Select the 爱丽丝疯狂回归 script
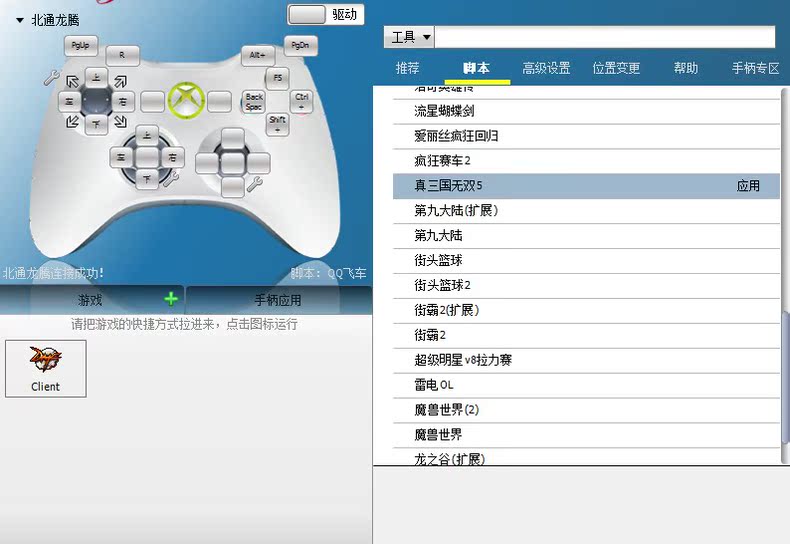790x544 pixels. point(586,136)
